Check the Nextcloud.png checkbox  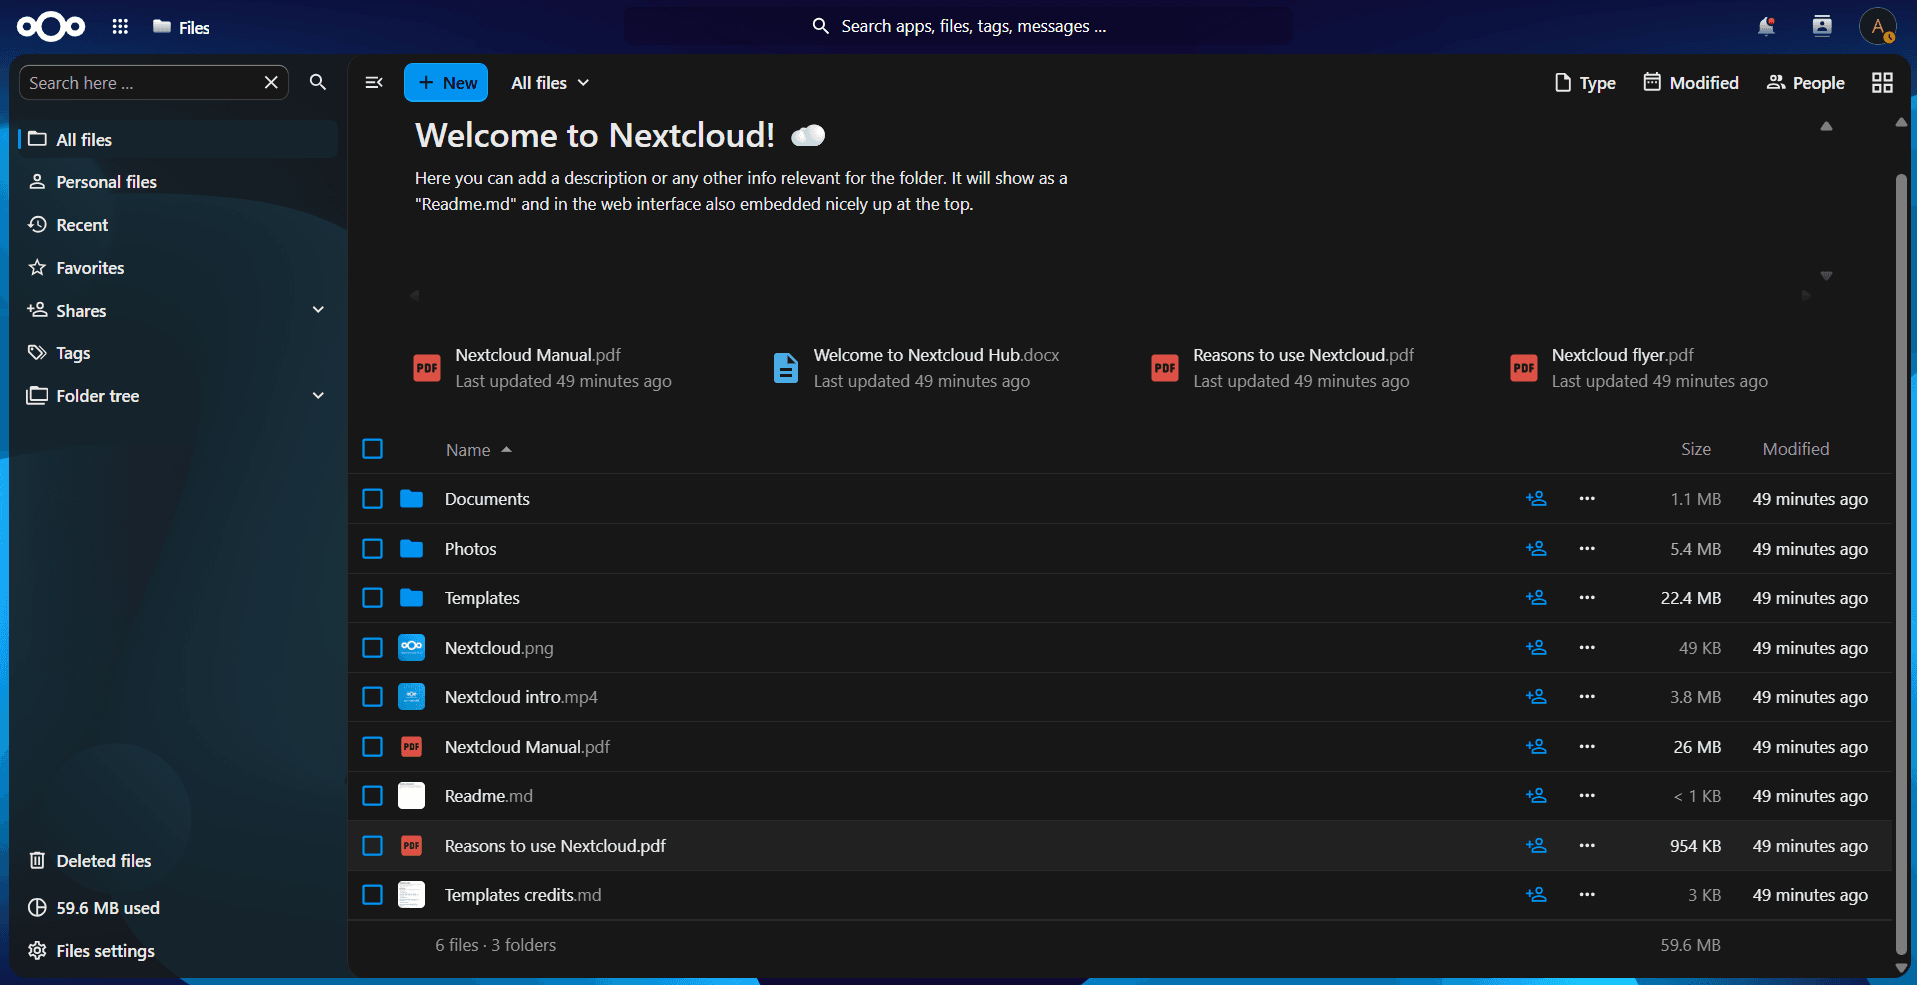point(373,648)
